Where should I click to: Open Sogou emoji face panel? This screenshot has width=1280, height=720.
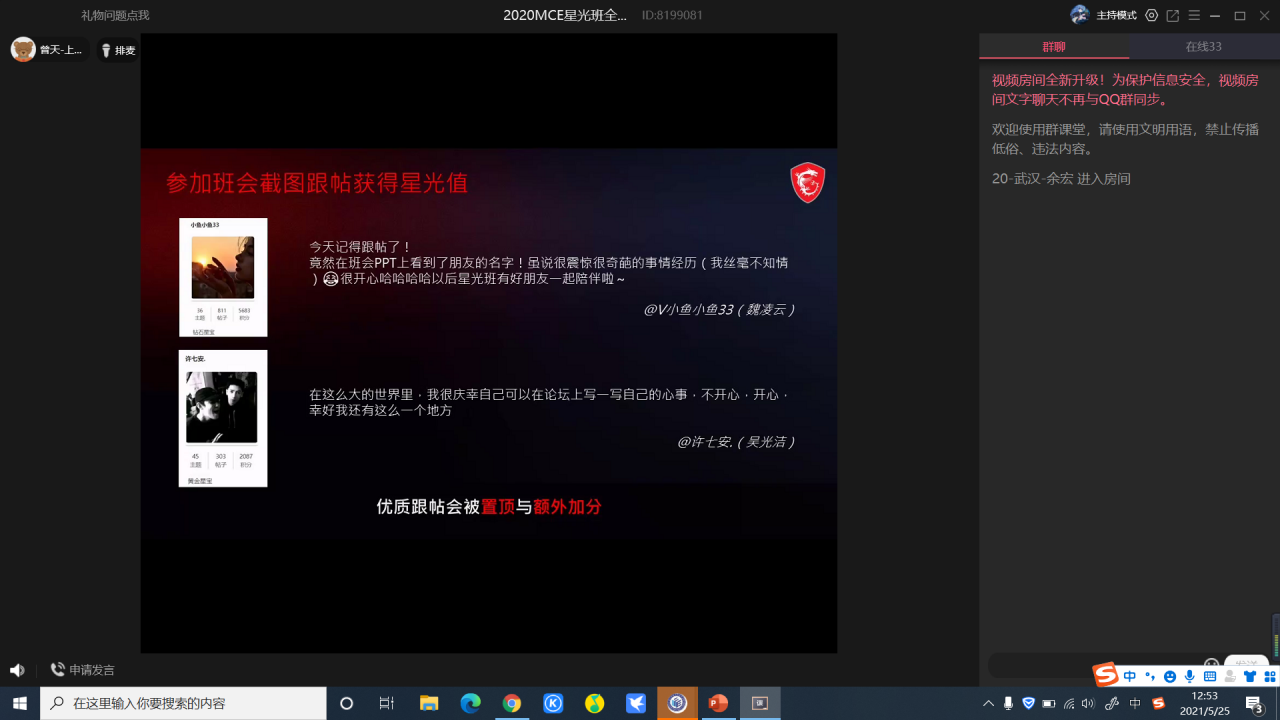click(x=1170, y=677)
